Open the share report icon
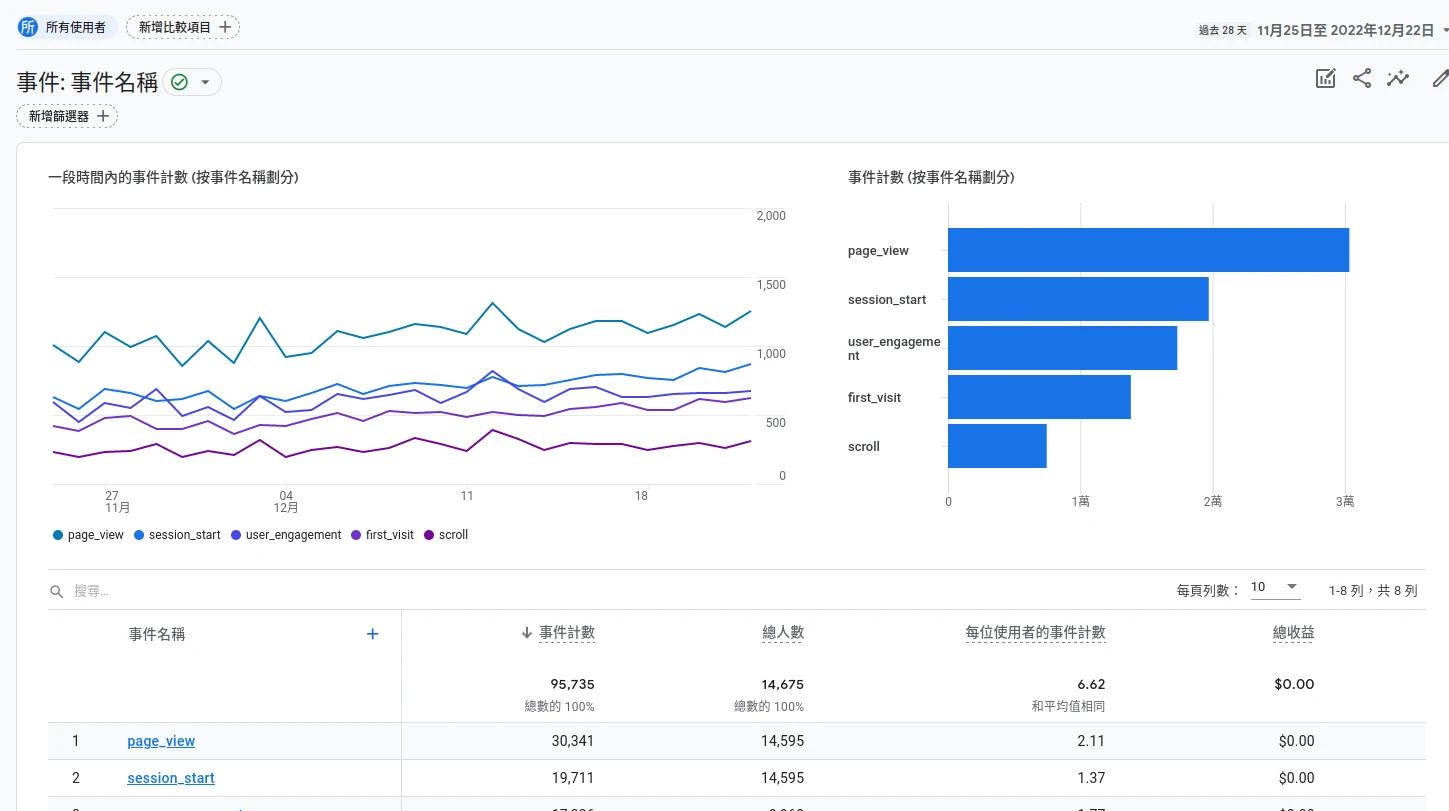The width and height of the screenshot is (1449, 811). pyautogui.click(x=1362, y=79)
